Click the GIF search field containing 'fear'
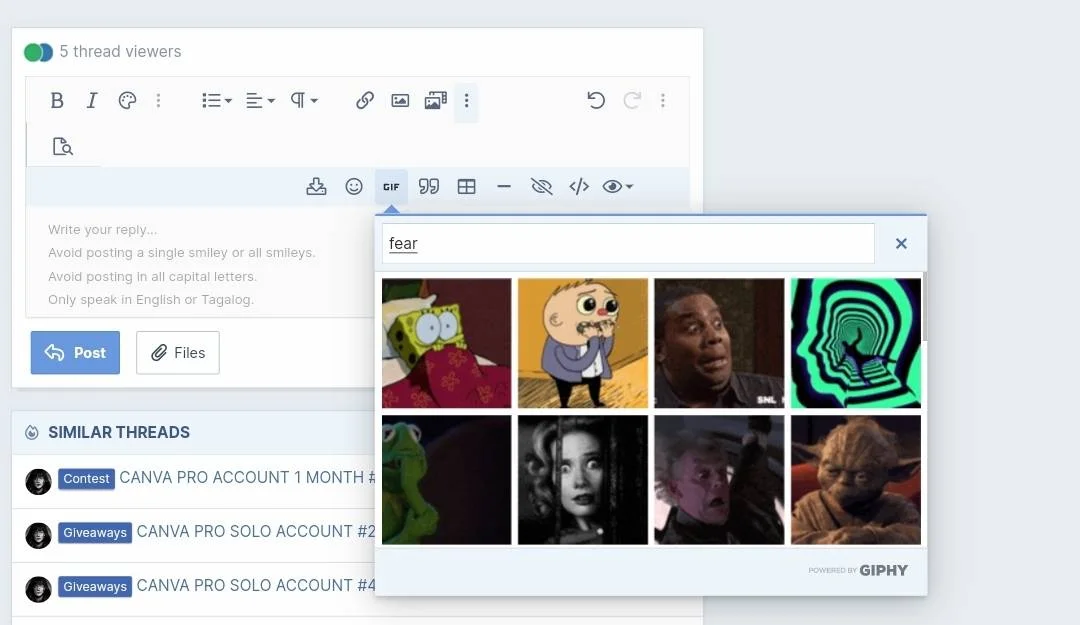The image size is (1080, 625). (628, 243)
